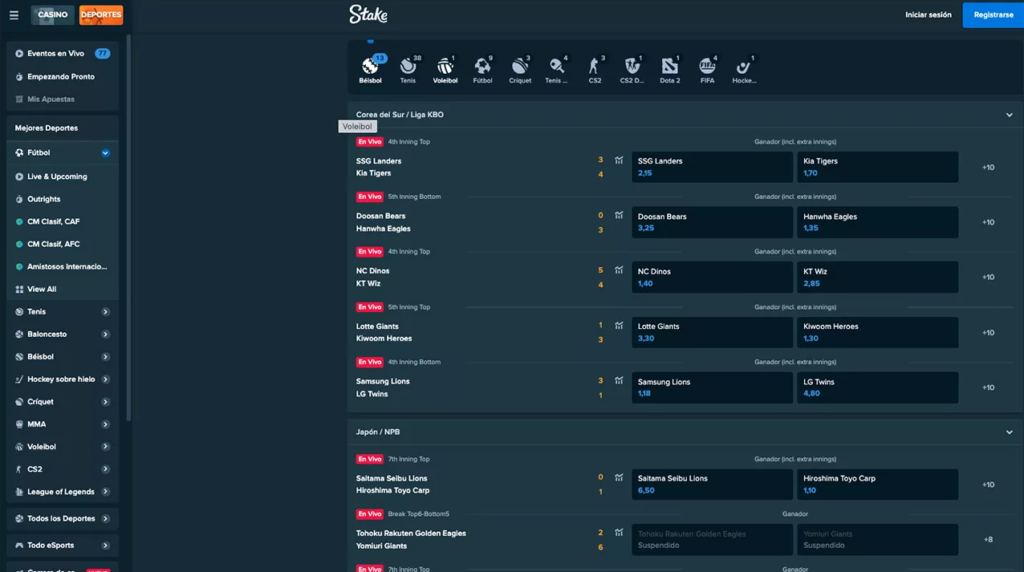
Task: Open Todo eSports entry
Action: (63, 545)
